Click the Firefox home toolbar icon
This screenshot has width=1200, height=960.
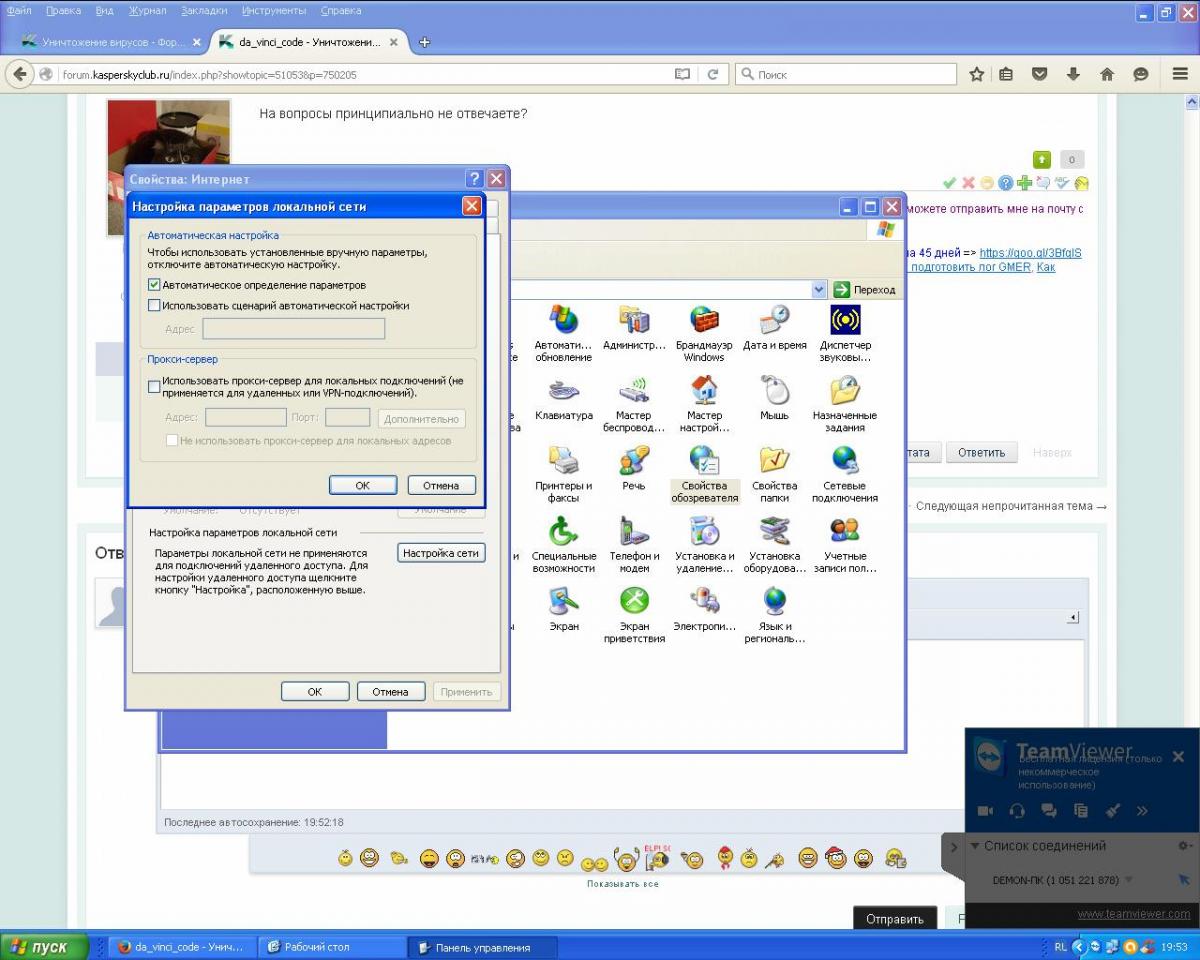click(x=1107, y=74)
